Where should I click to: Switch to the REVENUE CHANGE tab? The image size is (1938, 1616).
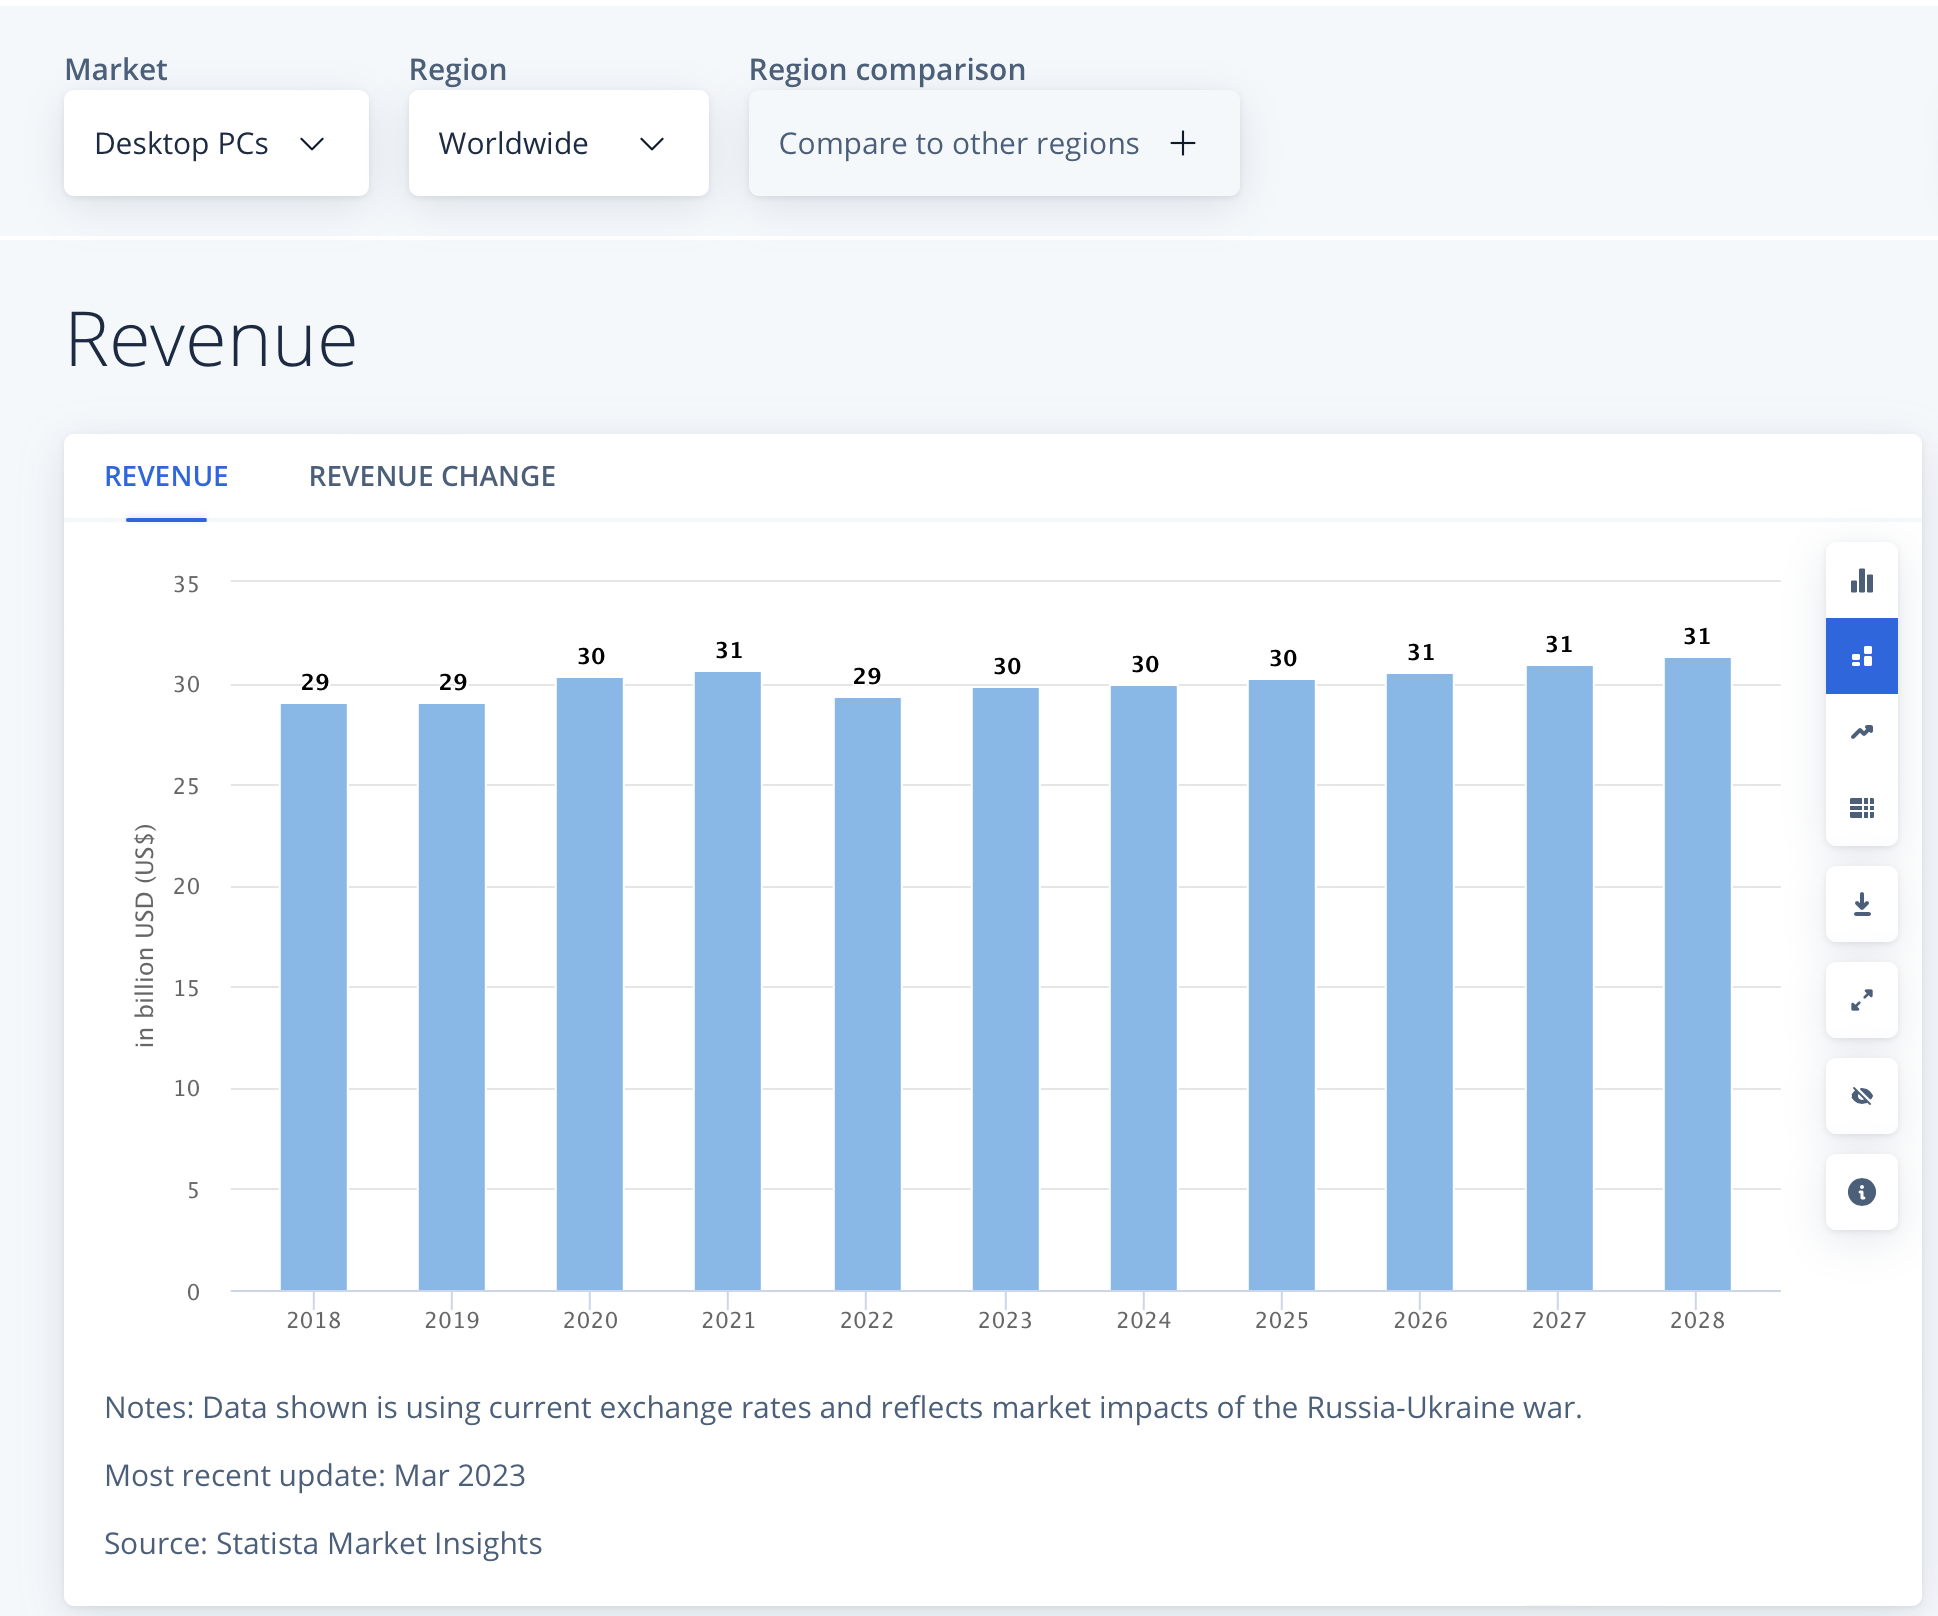[x=432, y=476]
